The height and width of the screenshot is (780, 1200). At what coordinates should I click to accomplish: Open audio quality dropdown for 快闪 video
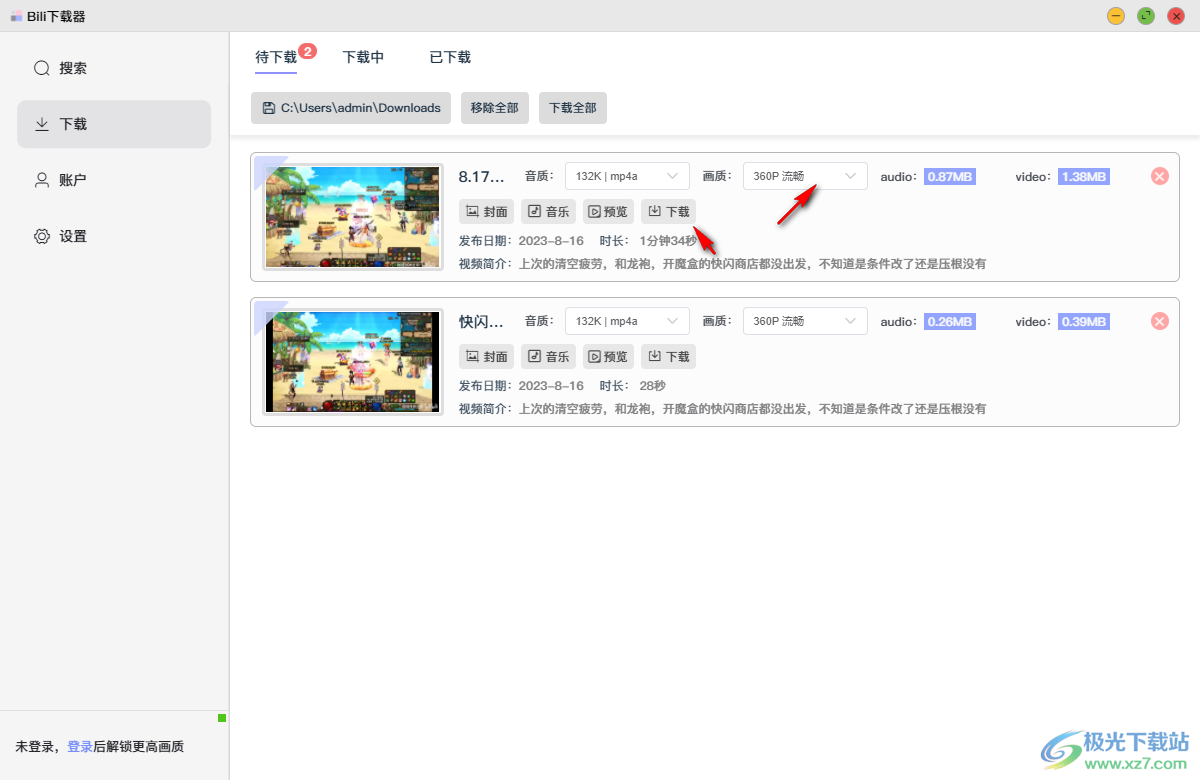pos(627,321)
